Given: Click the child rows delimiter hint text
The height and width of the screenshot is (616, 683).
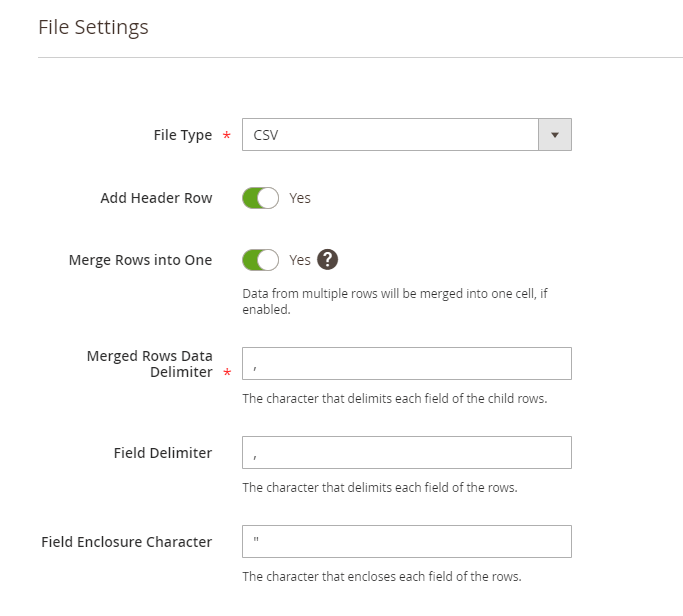Looking at the screenshot, I should pyautogui.click(x=394, y=398).
